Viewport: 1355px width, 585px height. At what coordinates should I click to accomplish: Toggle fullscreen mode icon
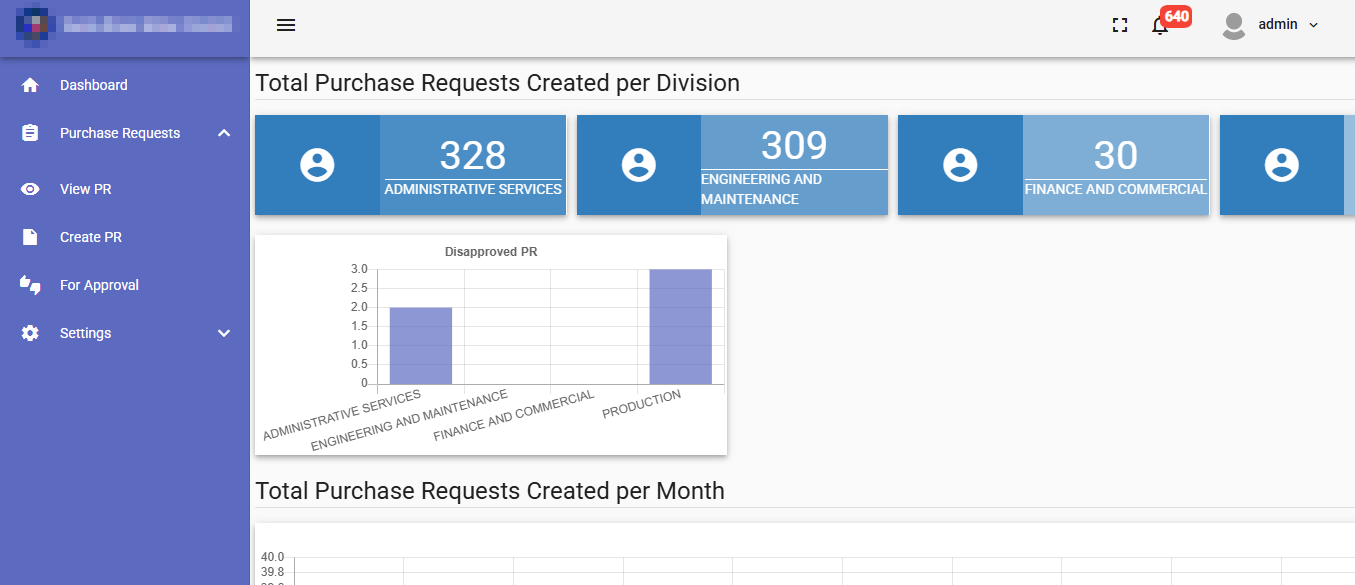click(1120, 25)
